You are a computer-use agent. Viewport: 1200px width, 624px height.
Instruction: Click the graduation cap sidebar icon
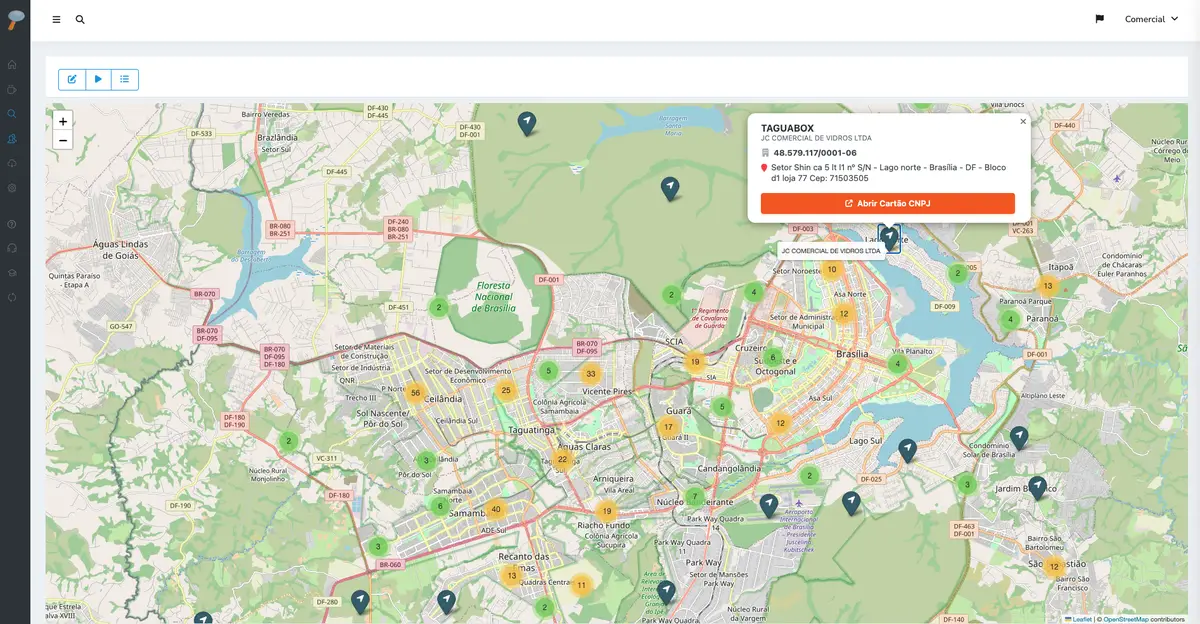point(12,273)
